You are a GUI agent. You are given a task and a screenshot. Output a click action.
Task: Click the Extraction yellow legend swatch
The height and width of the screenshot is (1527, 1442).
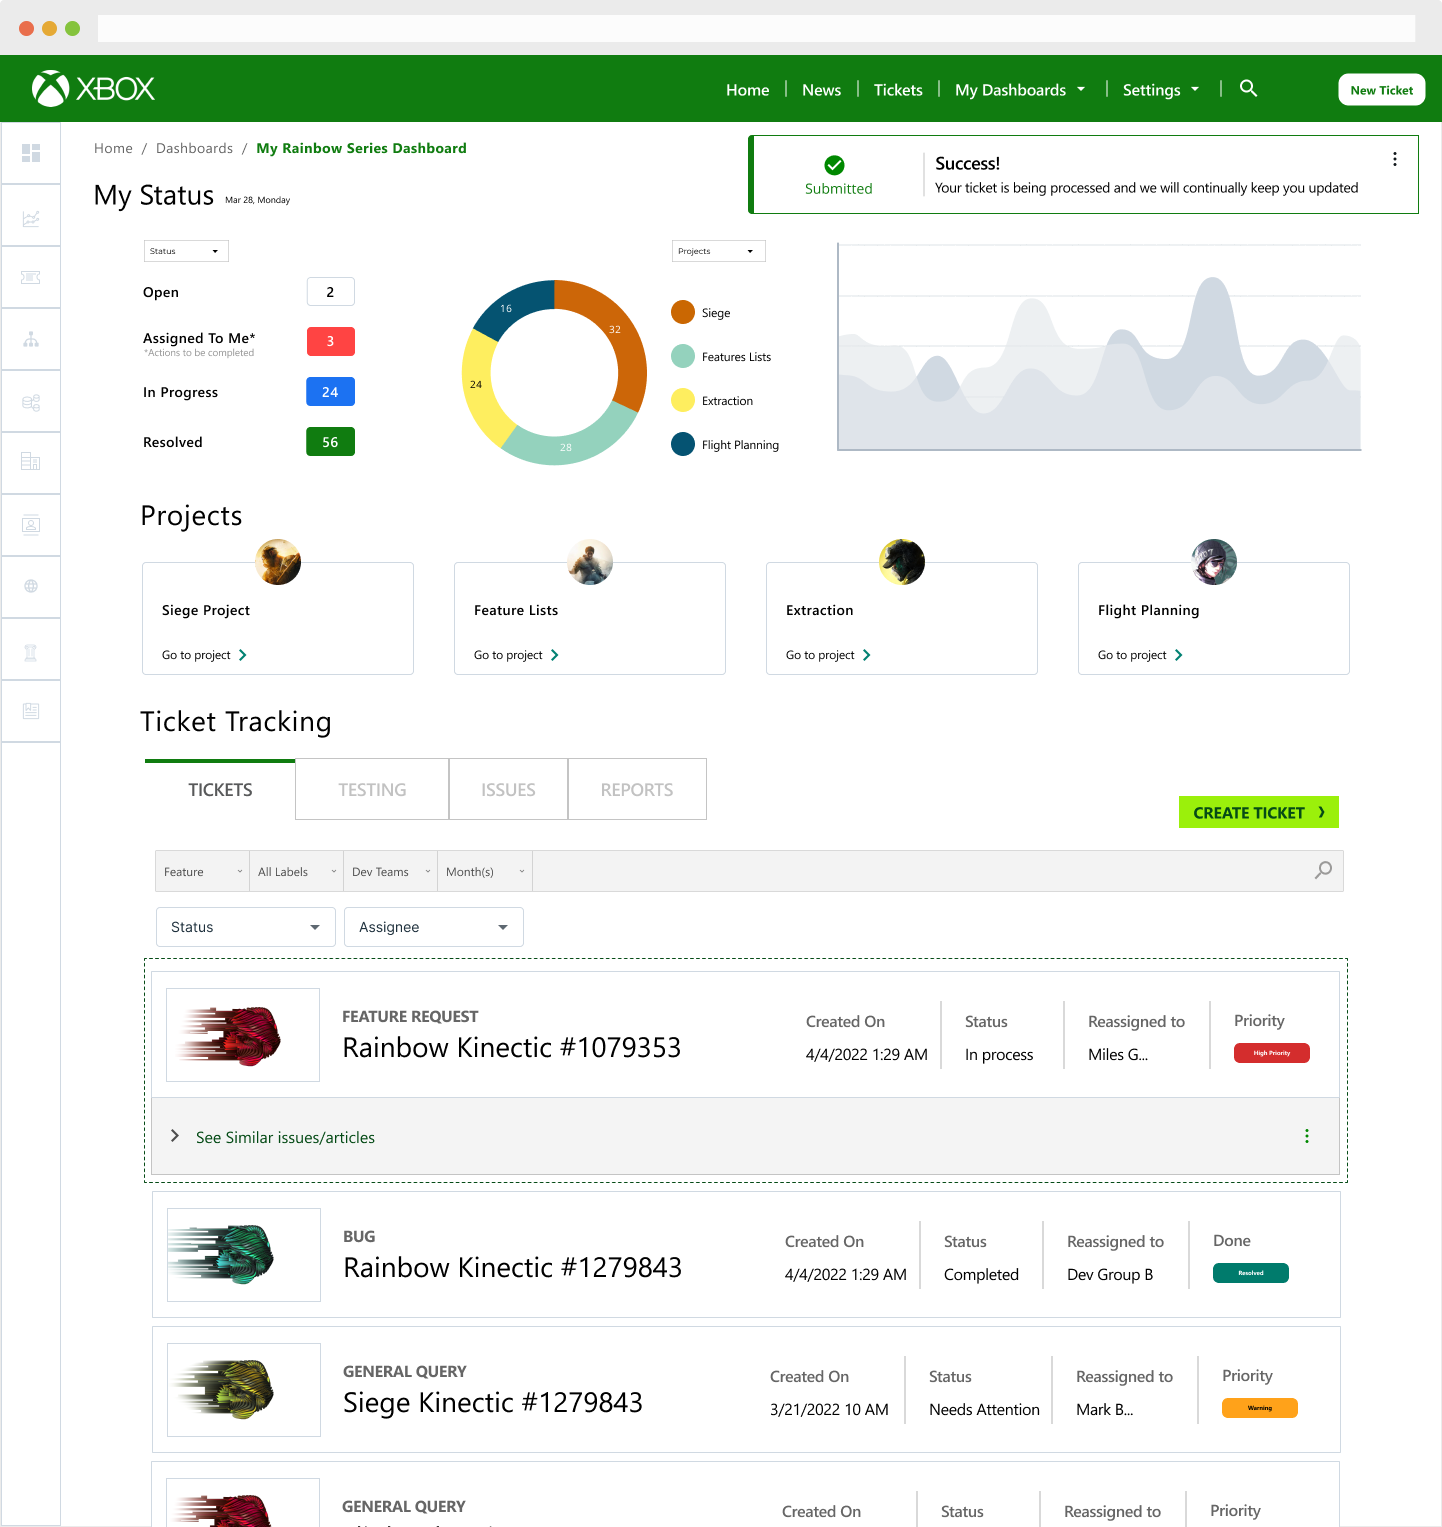point(683,400)
